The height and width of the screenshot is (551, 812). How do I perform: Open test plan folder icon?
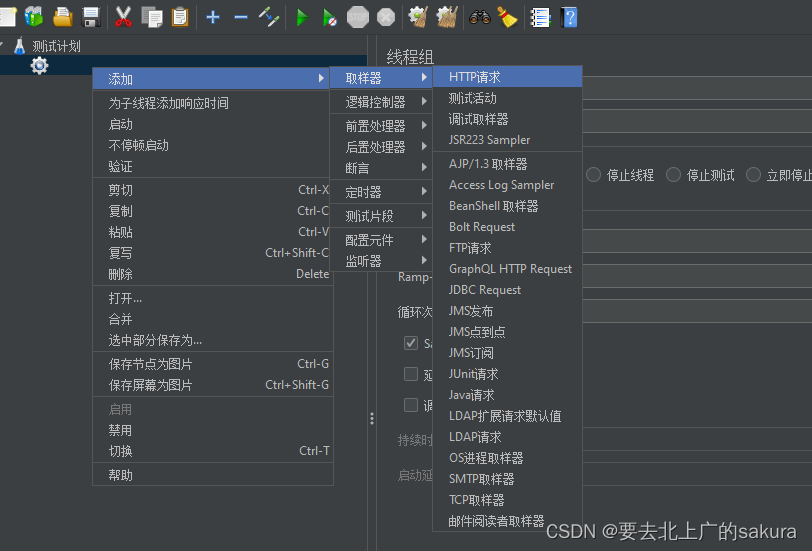[63, 17]
